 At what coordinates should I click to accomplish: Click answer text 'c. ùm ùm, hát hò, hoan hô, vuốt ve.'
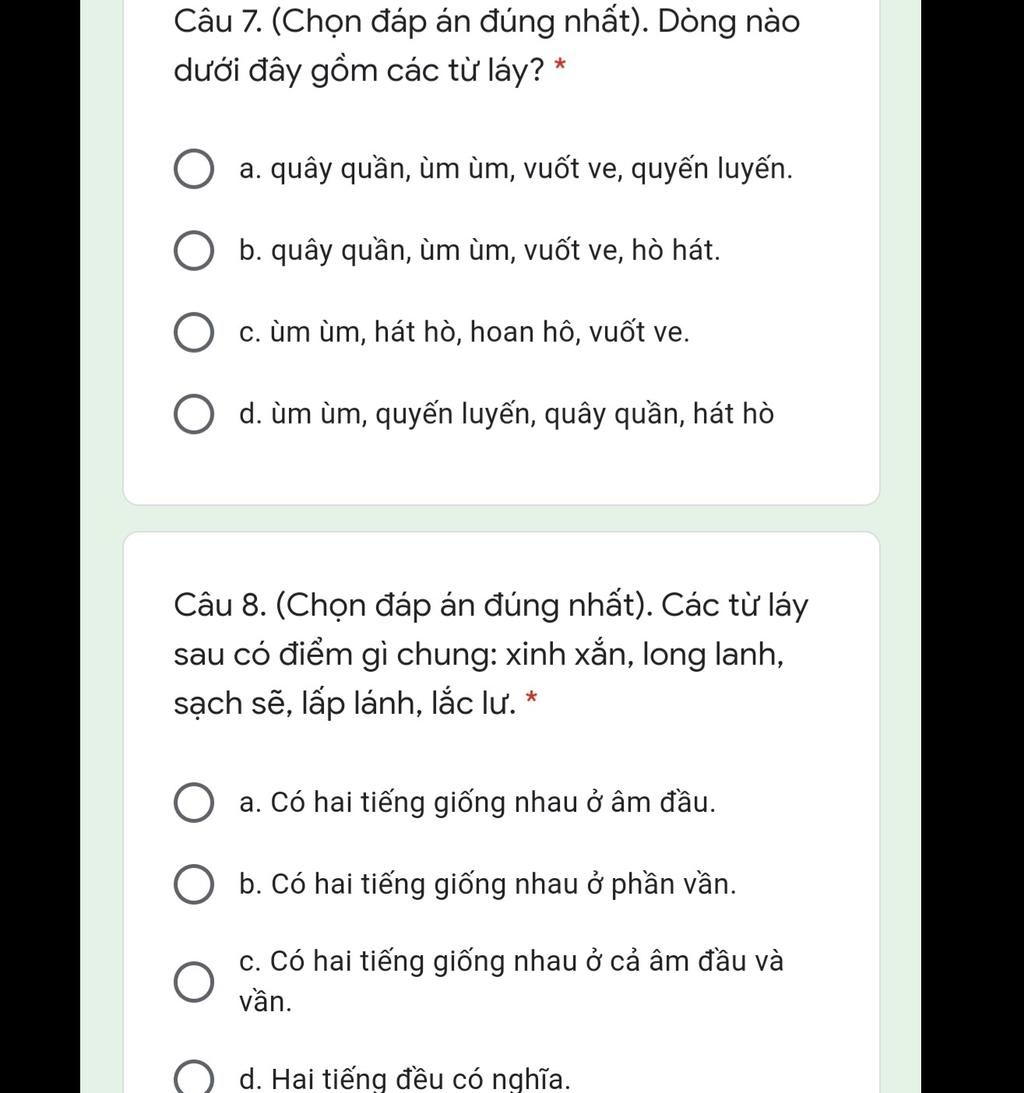pyautogui.click(x=464, y=333)
